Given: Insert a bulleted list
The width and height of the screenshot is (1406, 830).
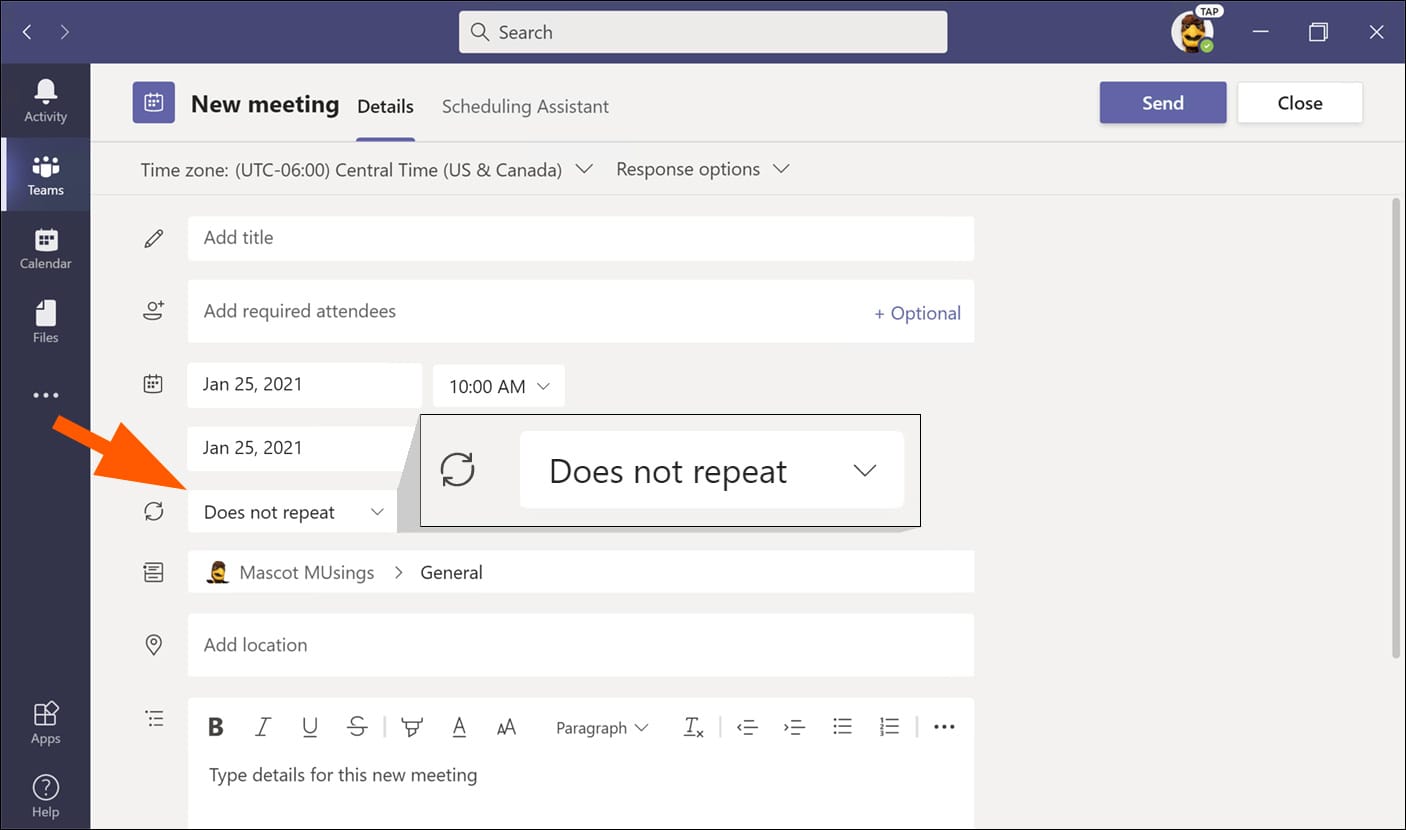Looking at the screenshot, I should 842,727.
